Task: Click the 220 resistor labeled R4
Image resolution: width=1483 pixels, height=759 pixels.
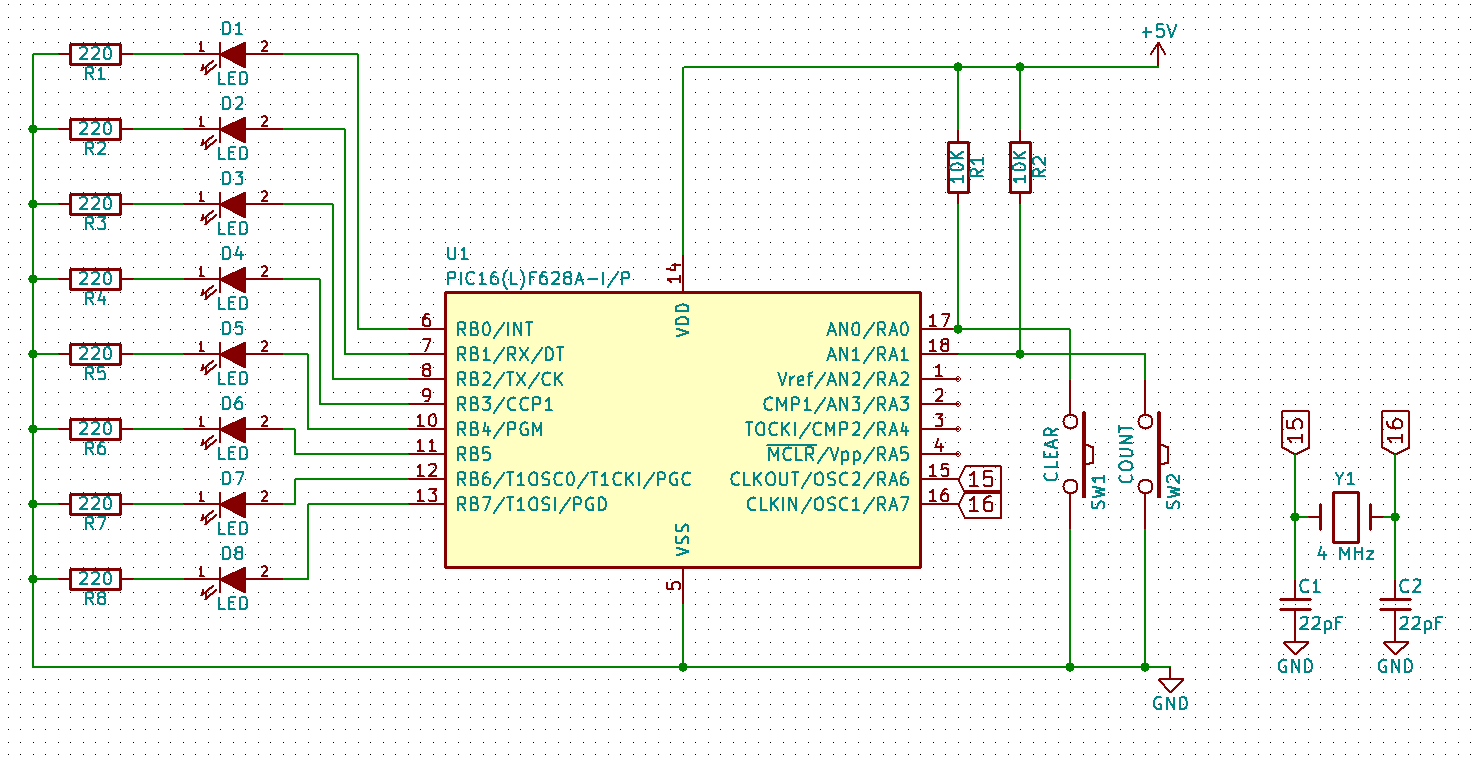Action: point(95,279)
